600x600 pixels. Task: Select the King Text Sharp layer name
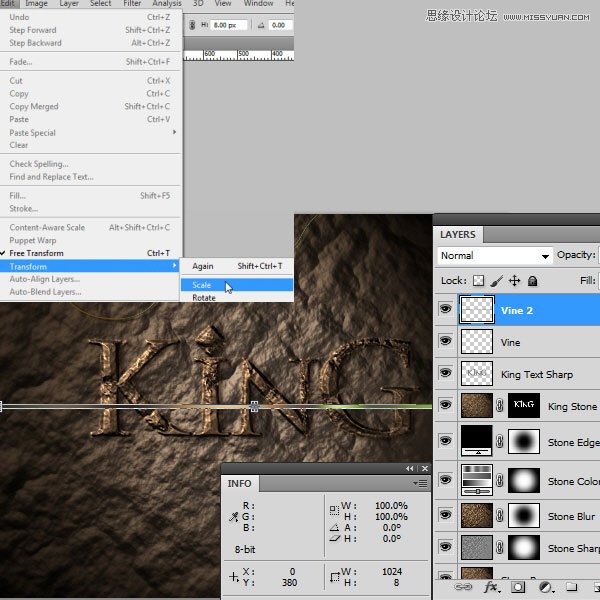537,374
